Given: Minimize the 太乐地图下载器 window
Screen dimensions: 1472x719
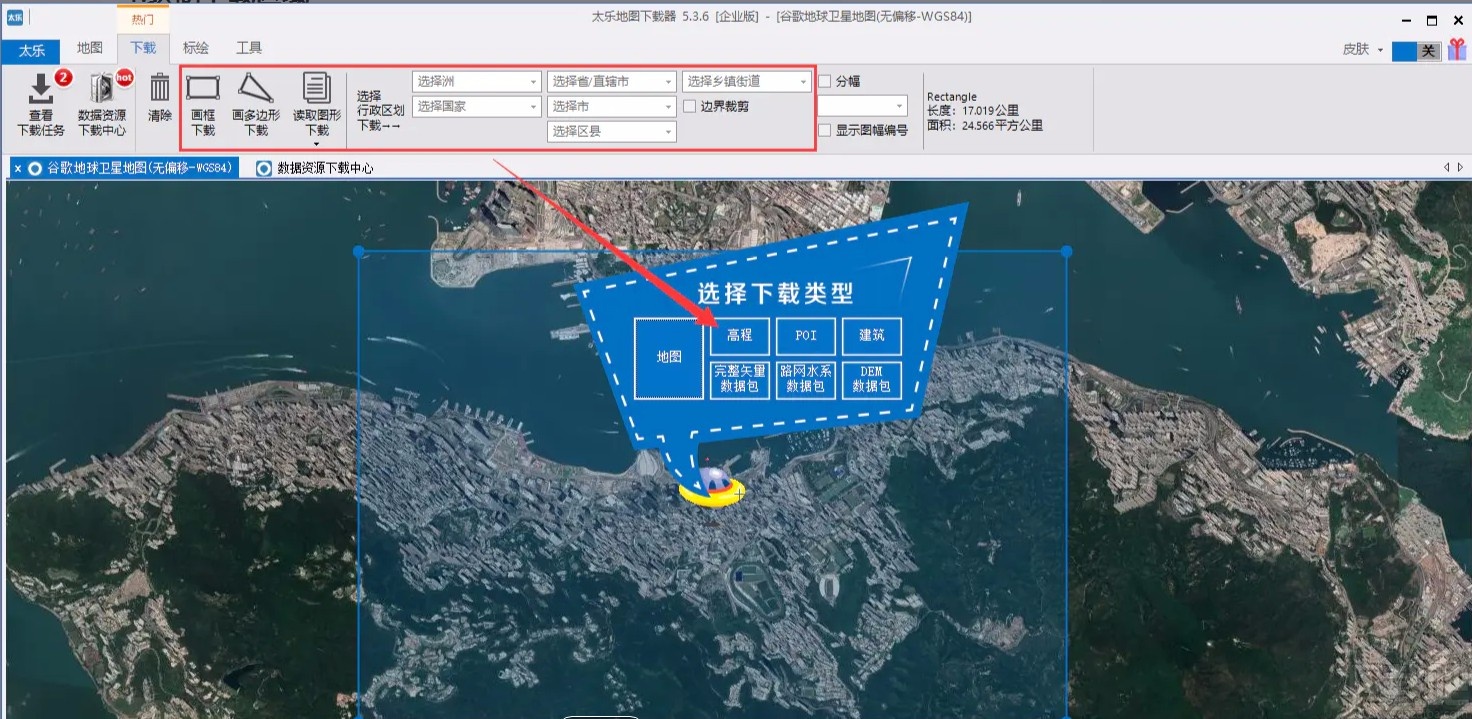Looking at the screenshot, I should pyautogui.click(x=1407, y=20).
